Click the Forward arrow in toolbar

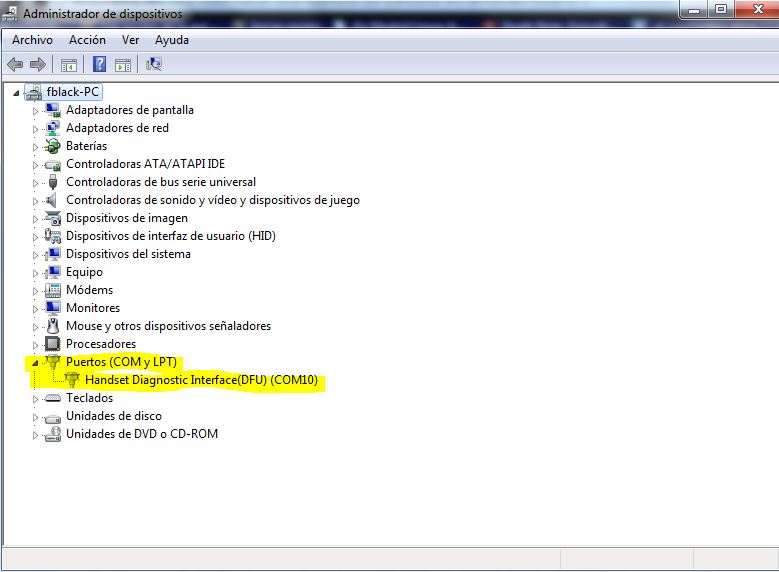[38, 65]
